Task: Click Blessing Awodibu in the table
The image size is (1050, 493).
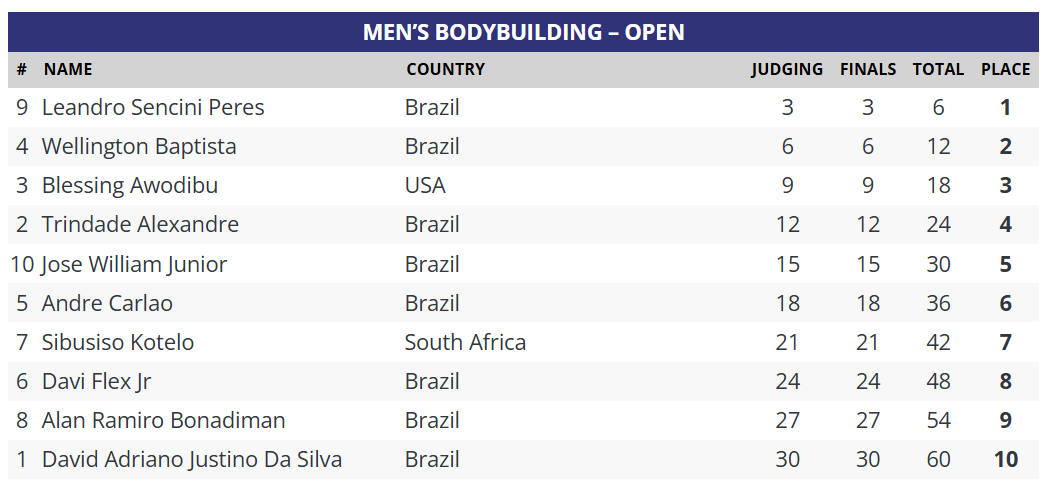Action: click(130, 186)
